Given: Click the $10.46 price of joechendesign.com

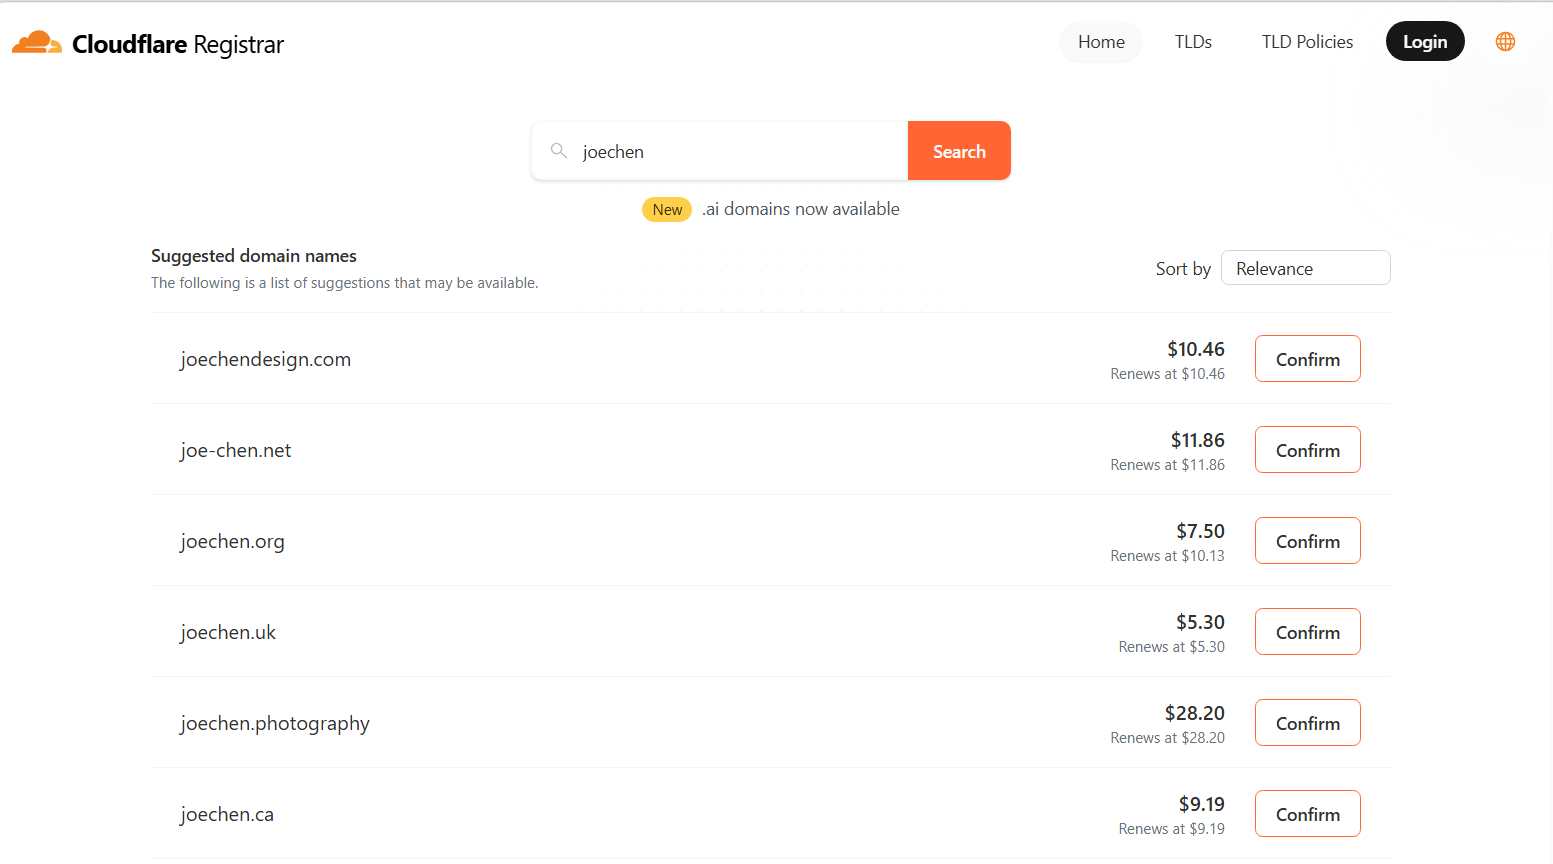Looking at the screenshot, I should point(1196,349).
